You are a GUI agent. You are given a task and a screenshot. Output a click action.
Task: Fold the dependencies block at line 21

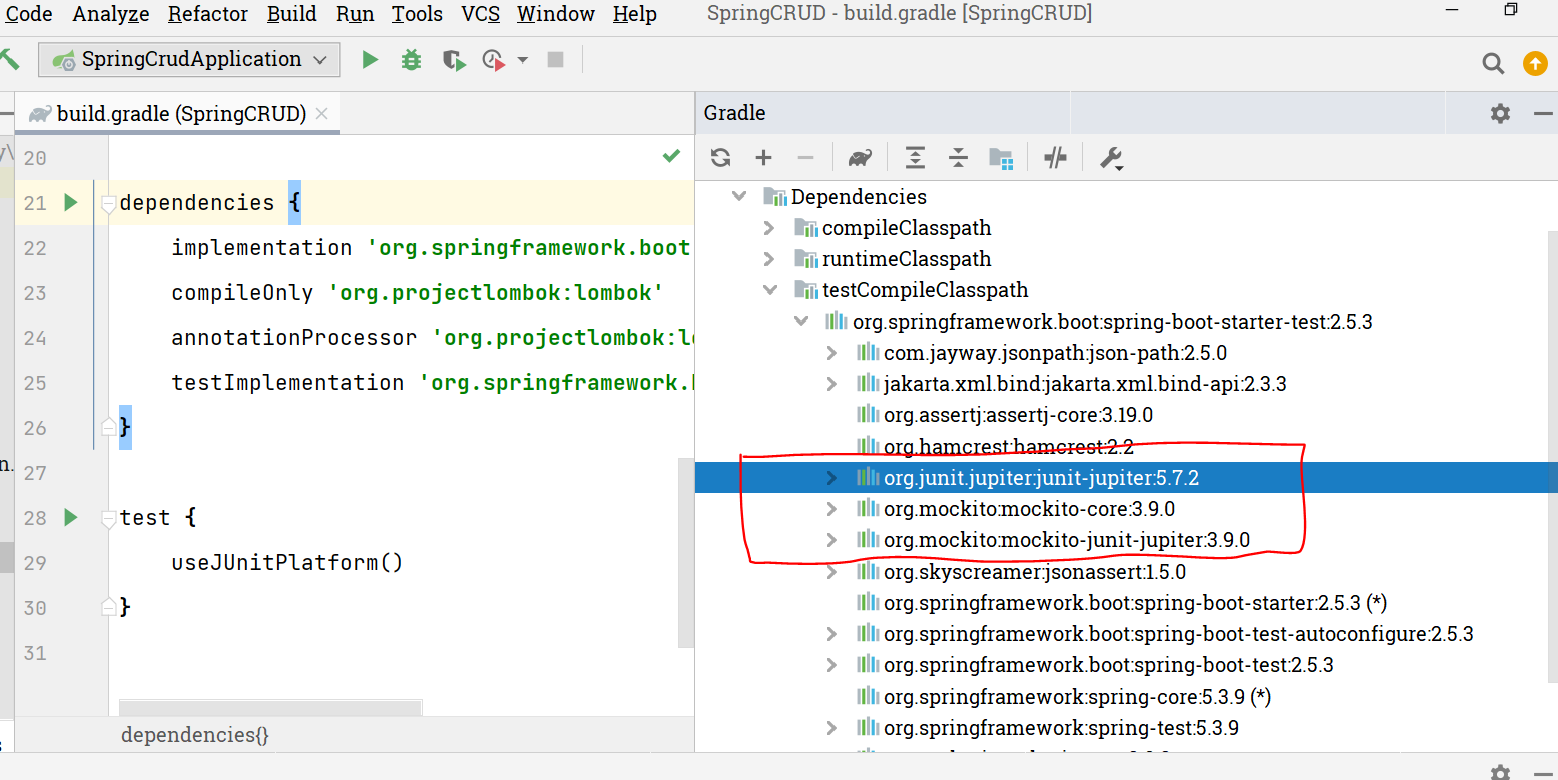point(109,203)
